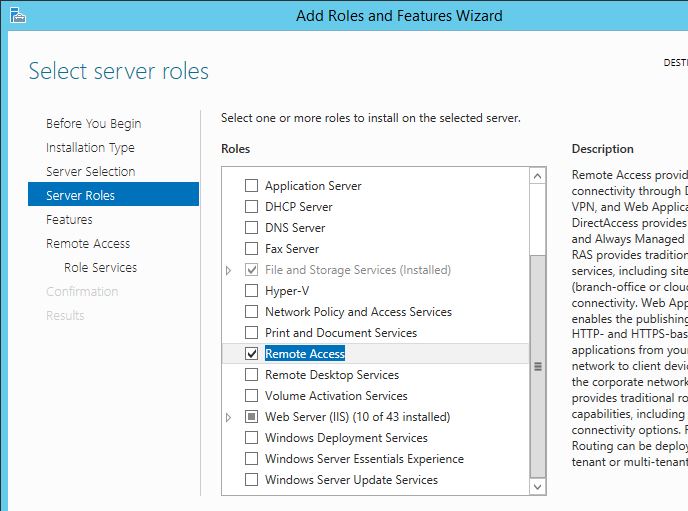This screenshot has height=511, width=688.
Task: Select the Application Server label
Action: coord(313,186)
